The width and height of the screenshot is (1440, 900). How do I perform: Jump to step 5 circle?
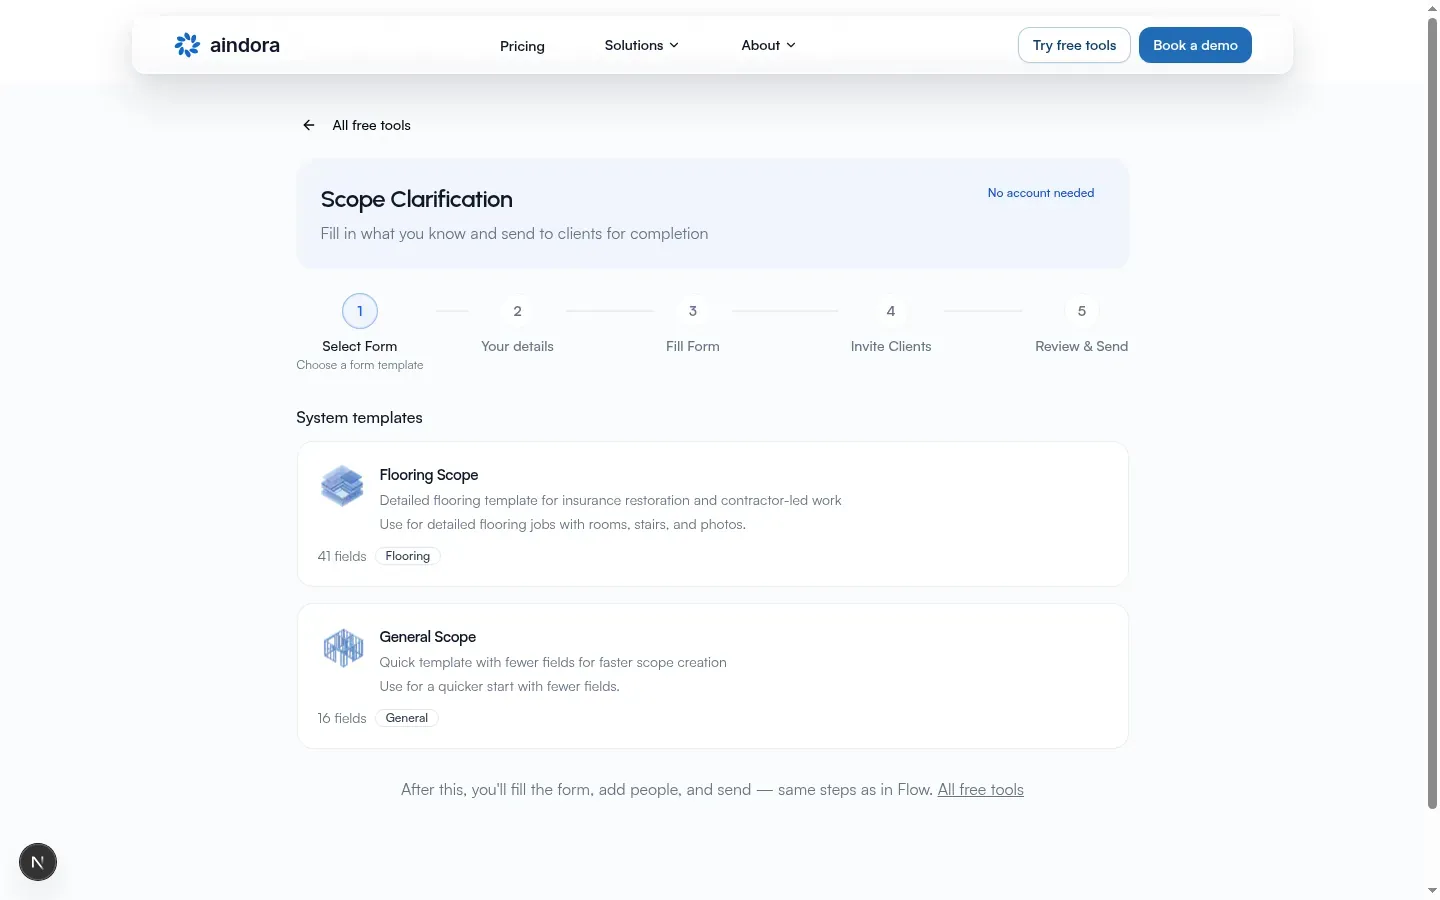[x=1081, y=311]
